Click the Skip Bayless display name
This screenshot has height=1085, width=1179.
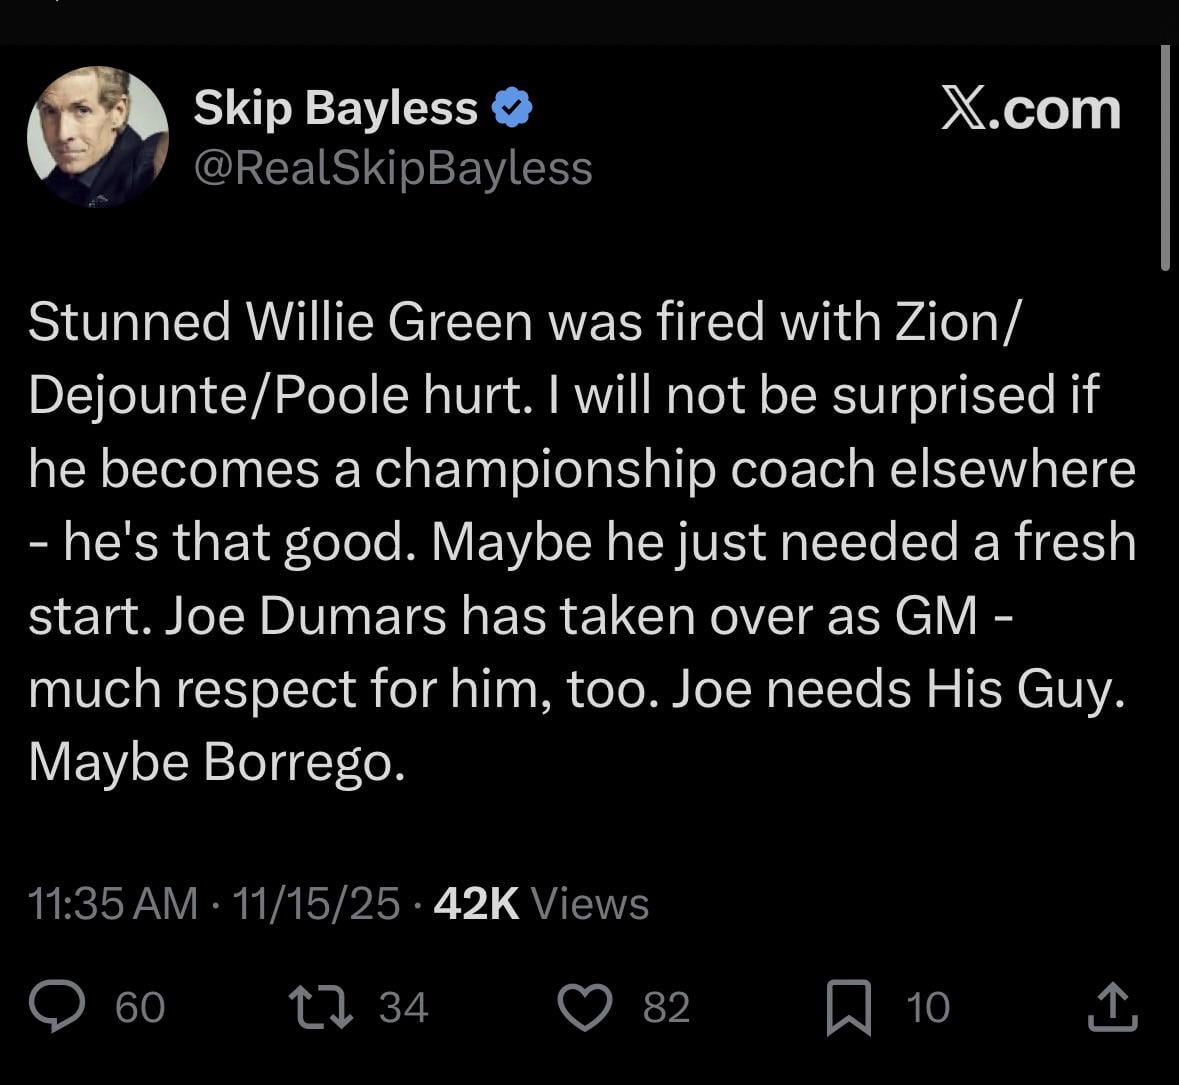pyautogui.click(x=335, y=108)
